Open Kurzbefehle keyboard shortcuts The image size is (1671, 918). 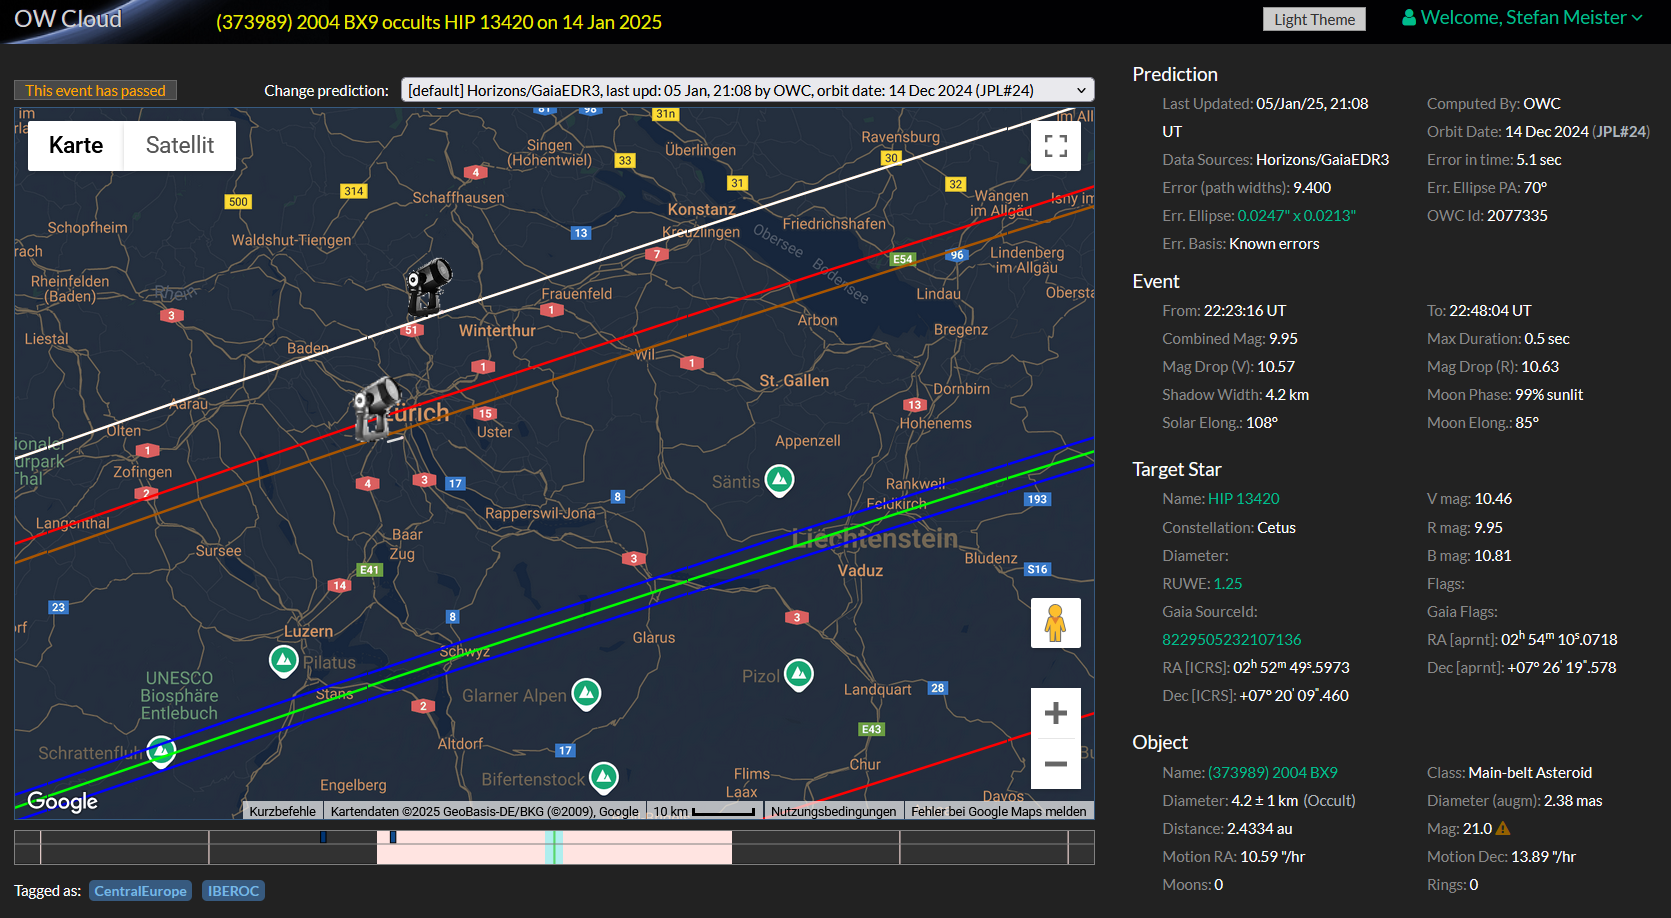tap(282, 811)
